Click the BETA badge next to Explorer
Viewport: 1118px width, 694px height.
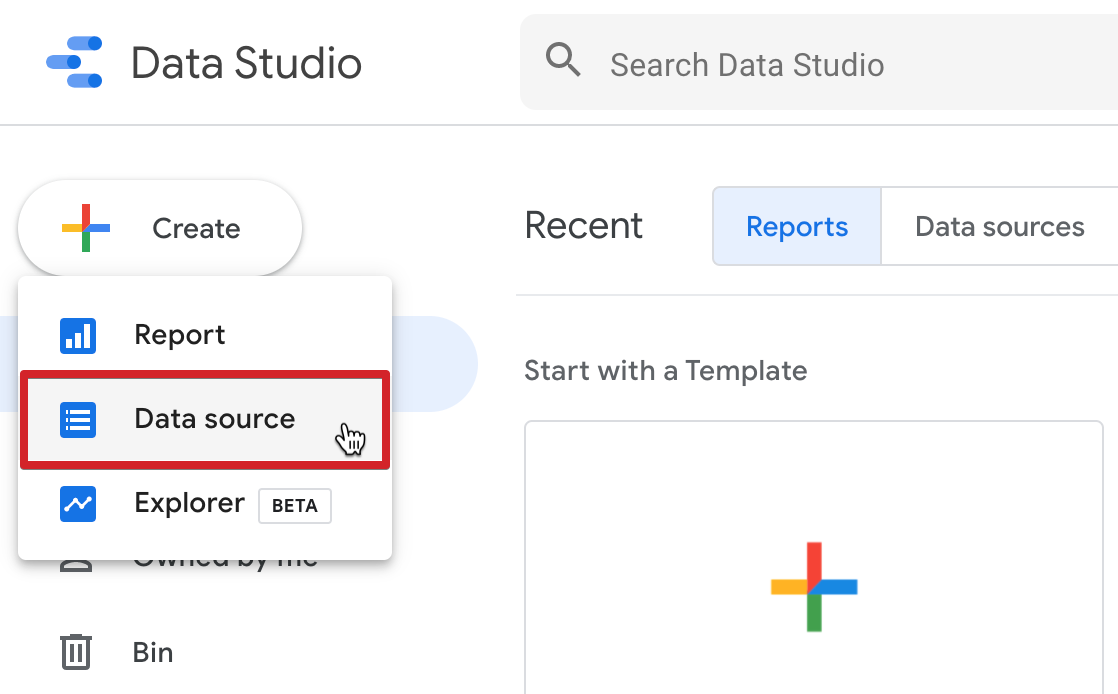tap(294, 506)
